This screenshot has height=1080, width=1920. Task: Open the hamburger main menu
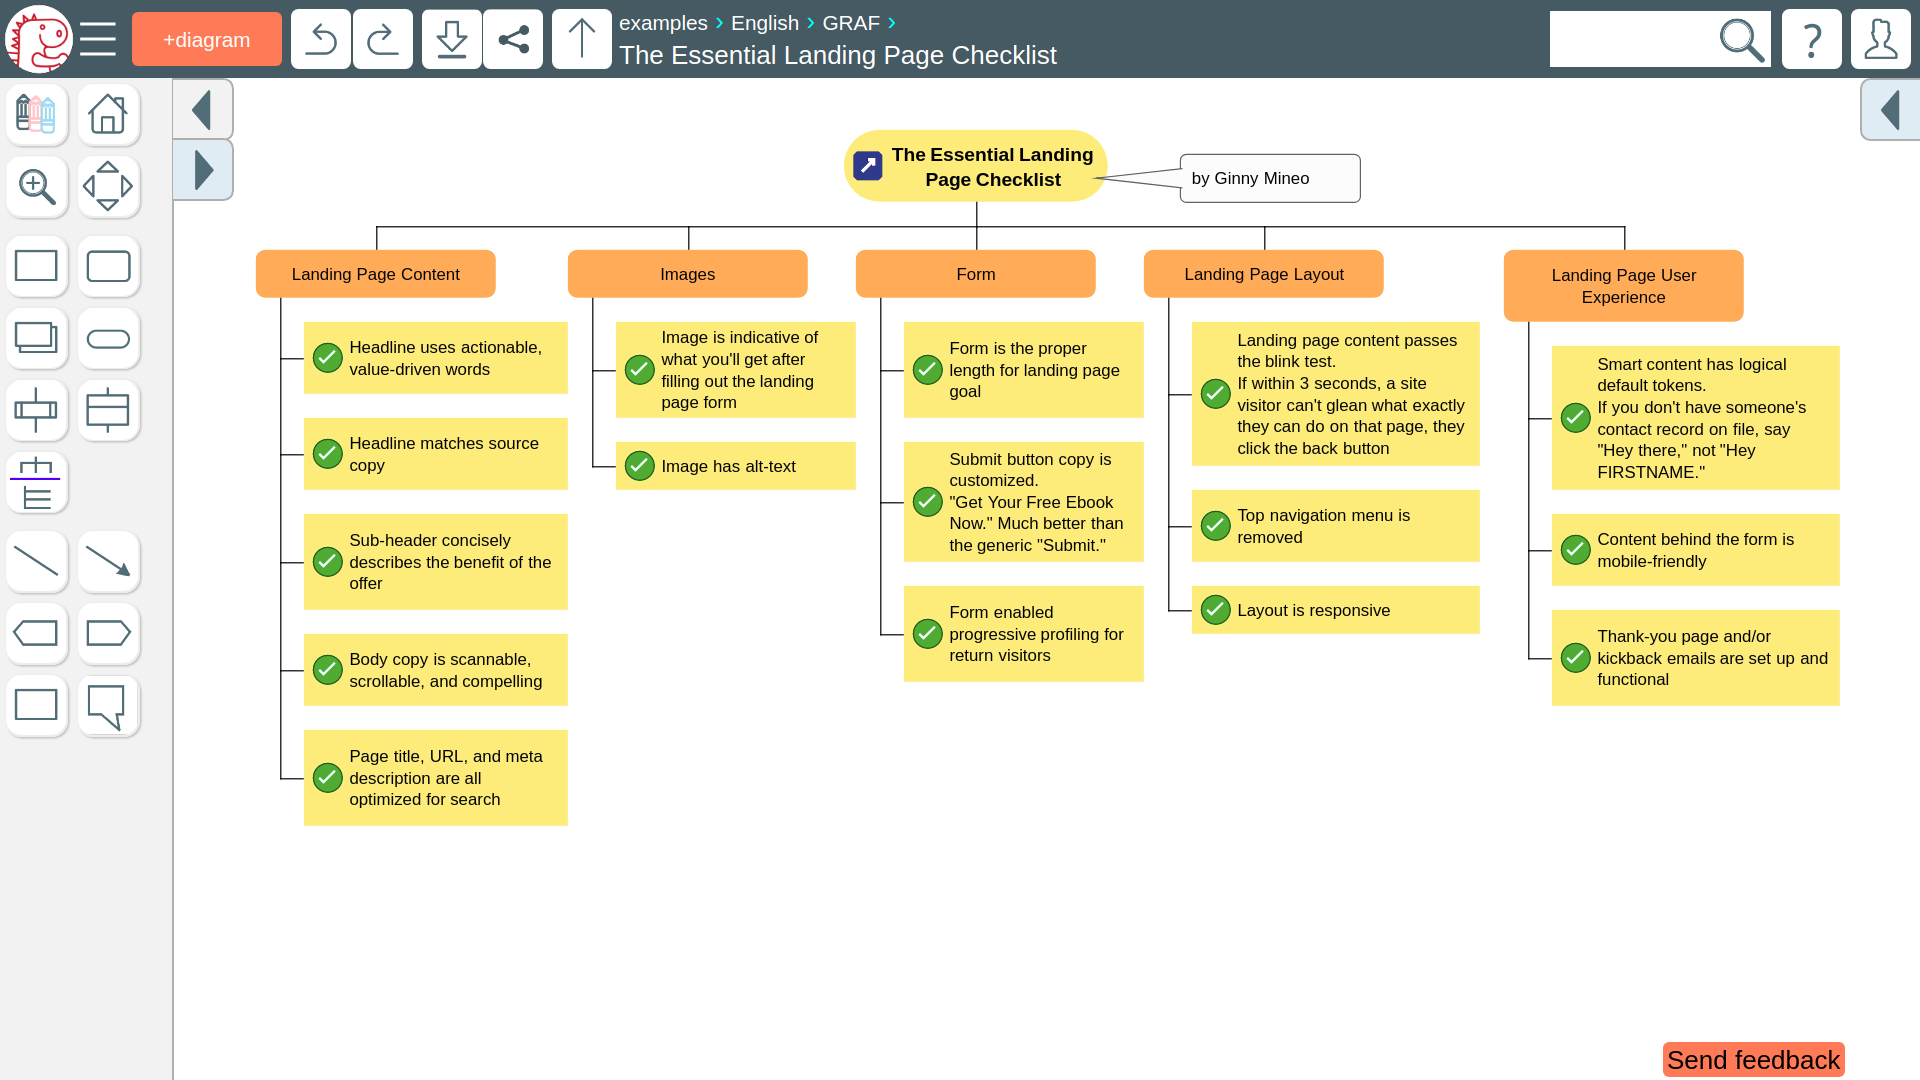pos(98,40)
